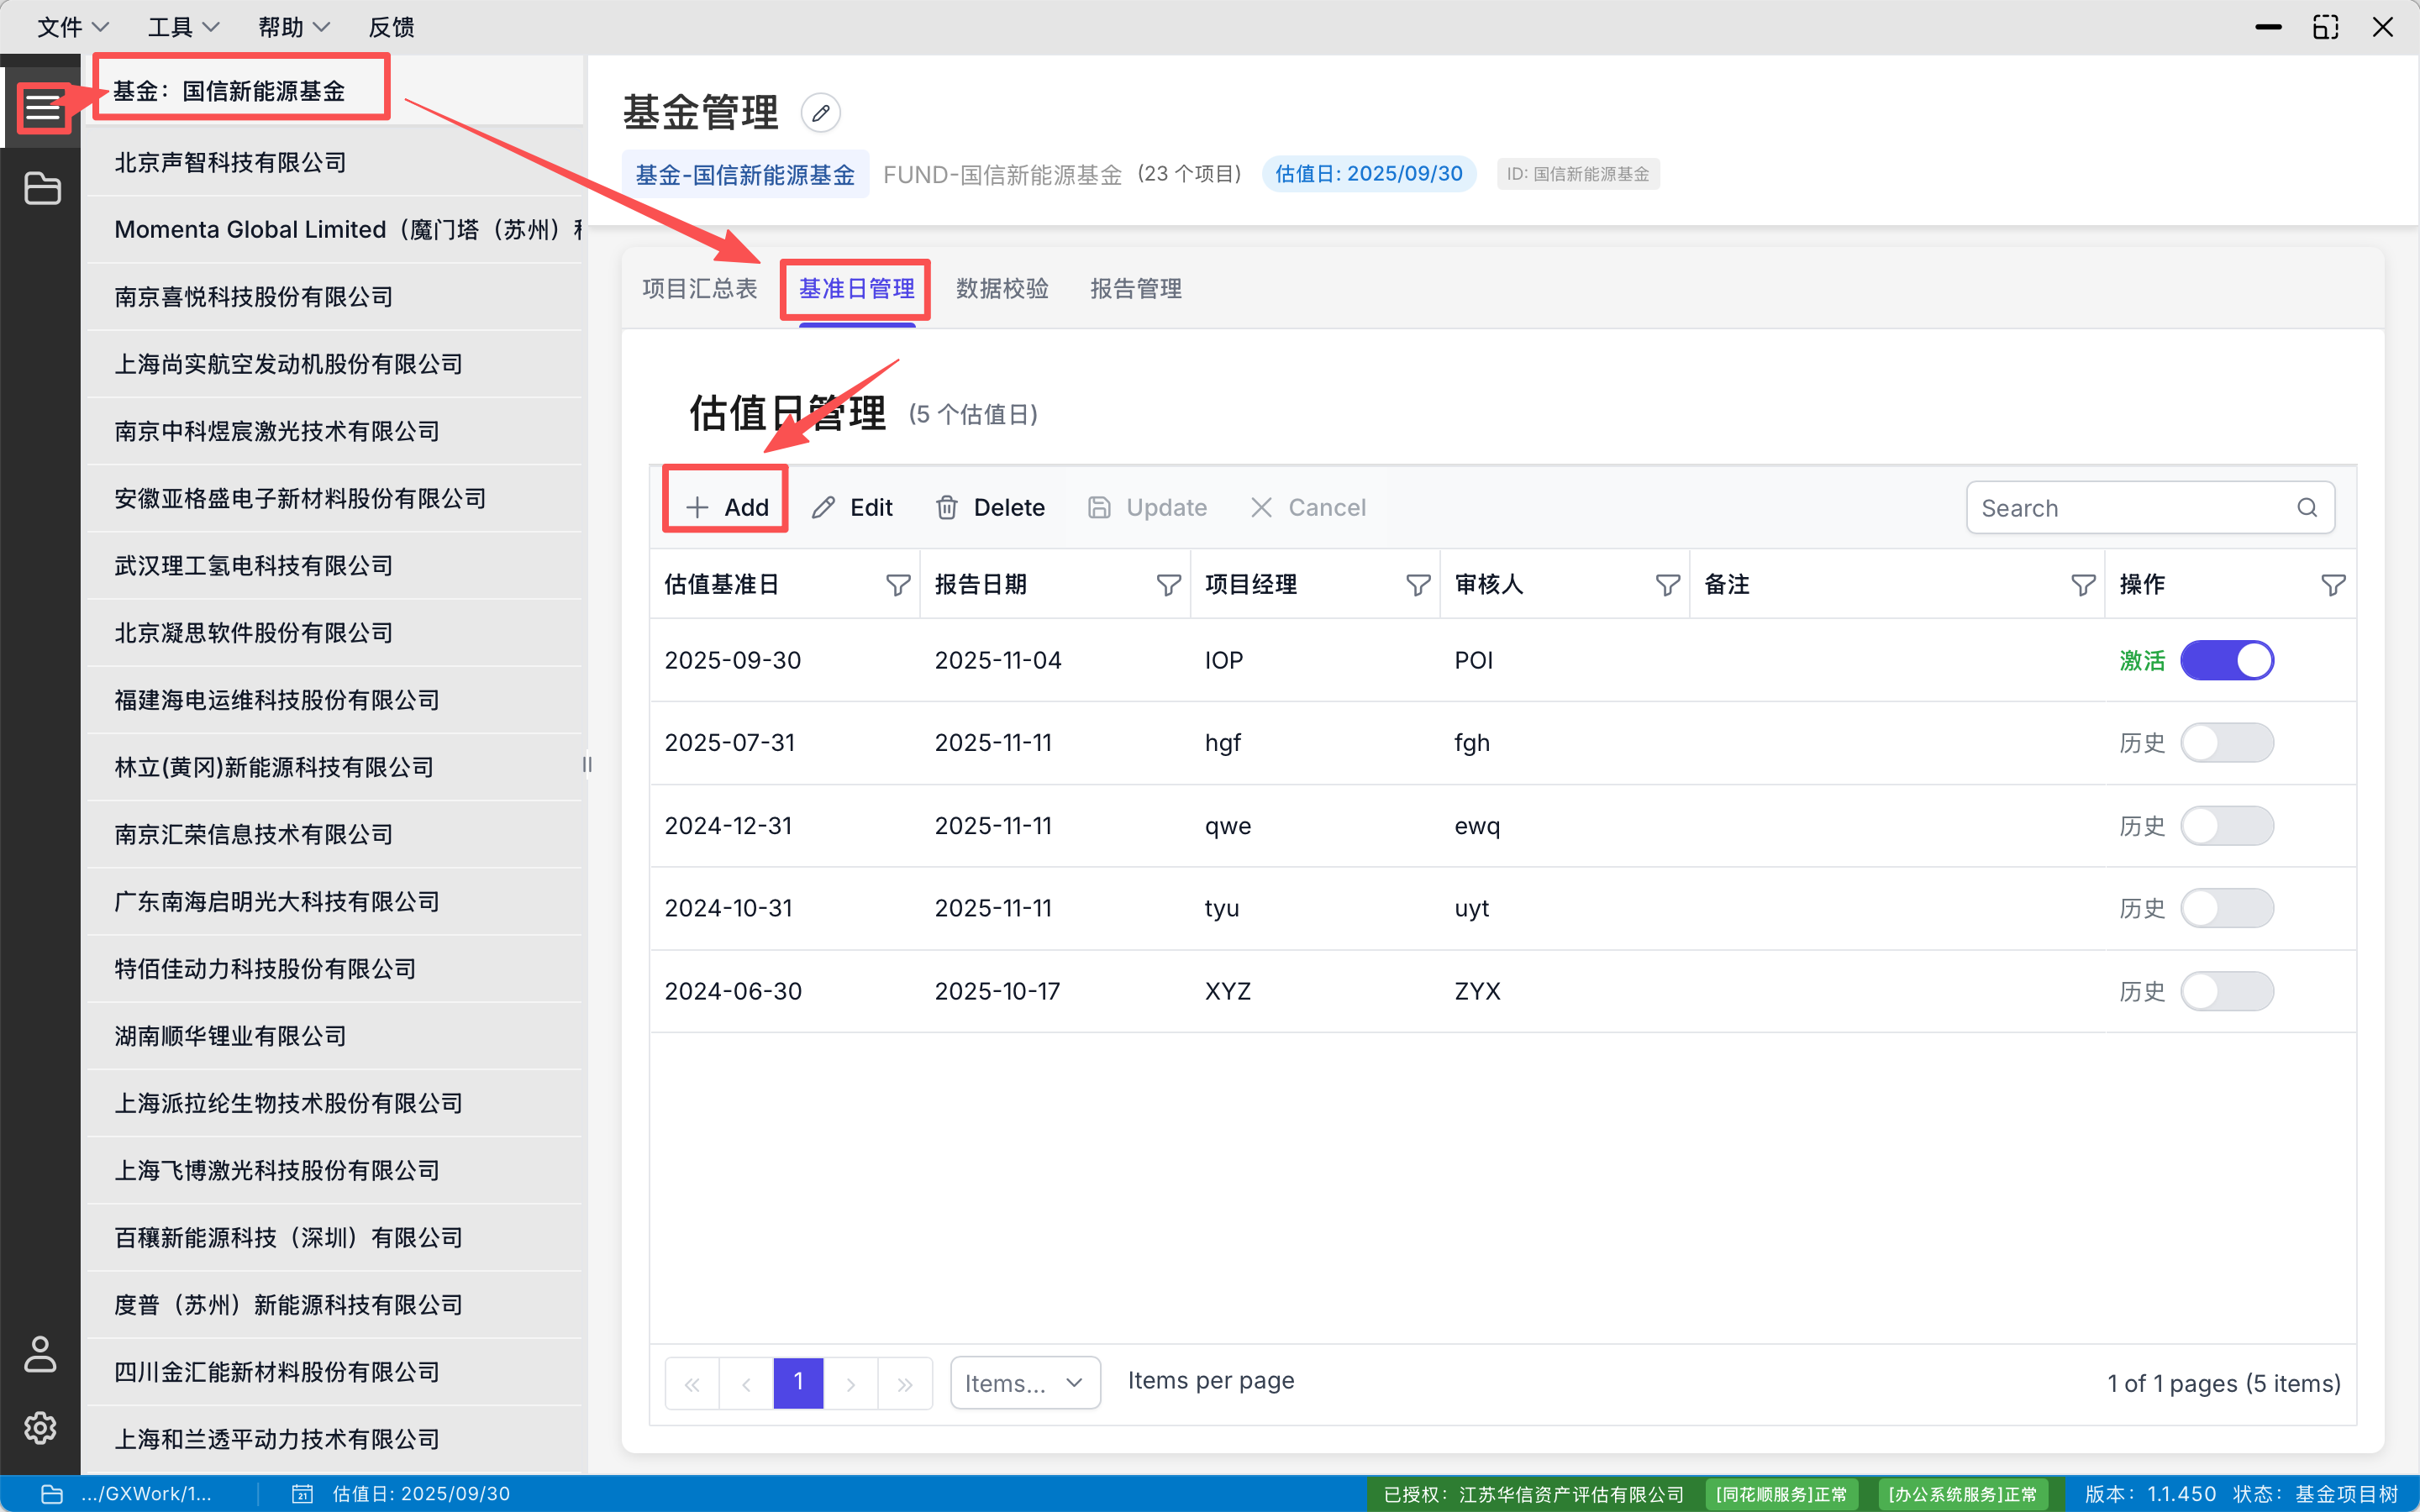The width and height of the screenshot is (2420, 1512).
Task: Click the Edit button
Action: point(852,507)
